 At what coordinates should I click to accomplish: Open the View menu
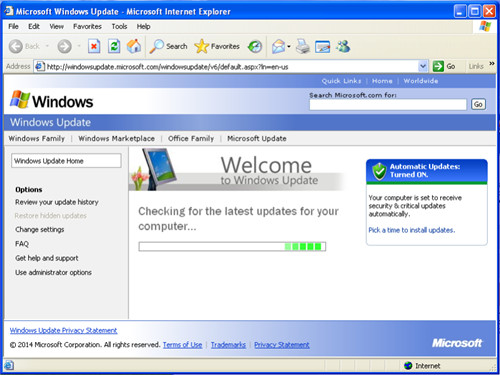pyautogui.click(x=56, y=26)
